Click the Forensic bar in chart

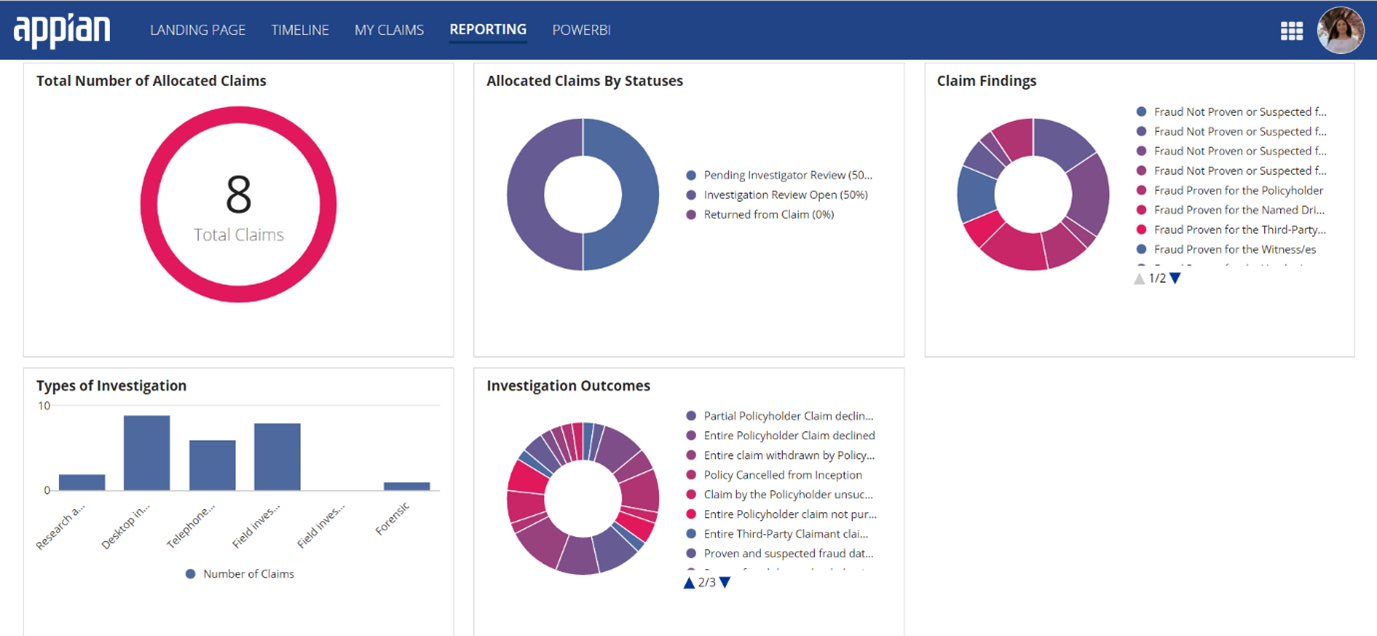[x=407, y=486]
